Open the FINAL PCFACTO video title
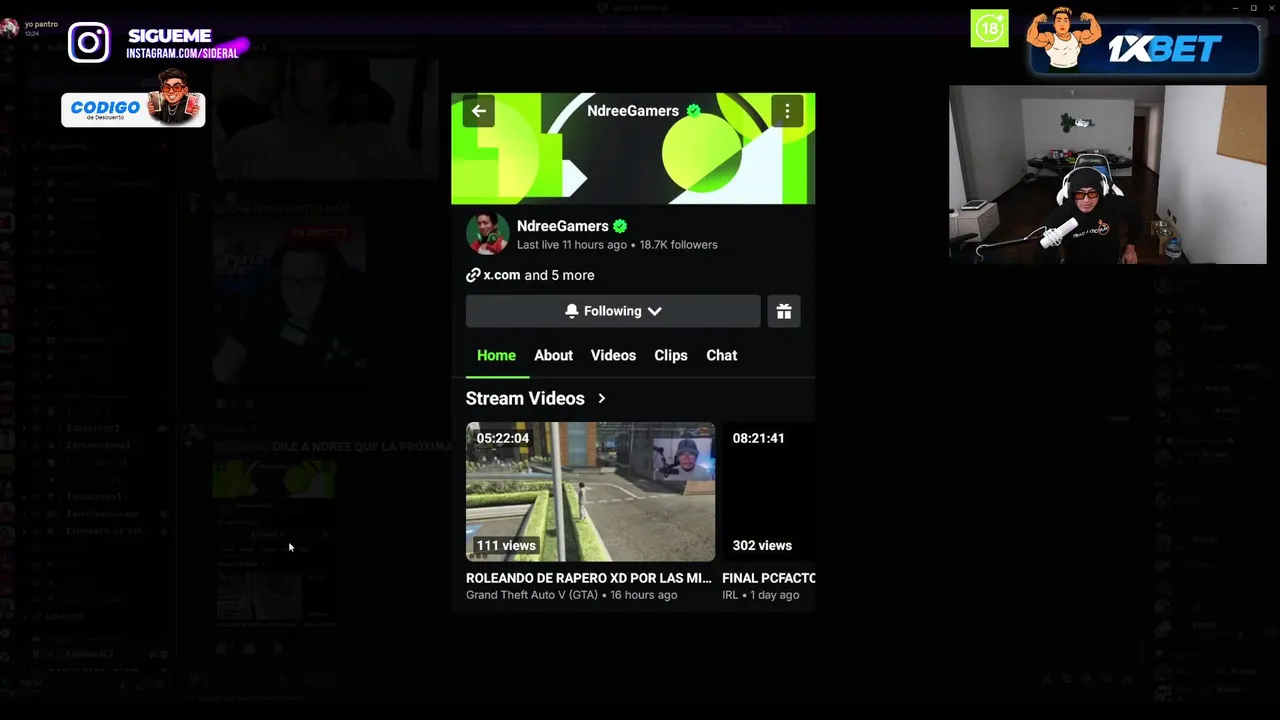This screenshot has height=720, width=1280. click(769, 578)
